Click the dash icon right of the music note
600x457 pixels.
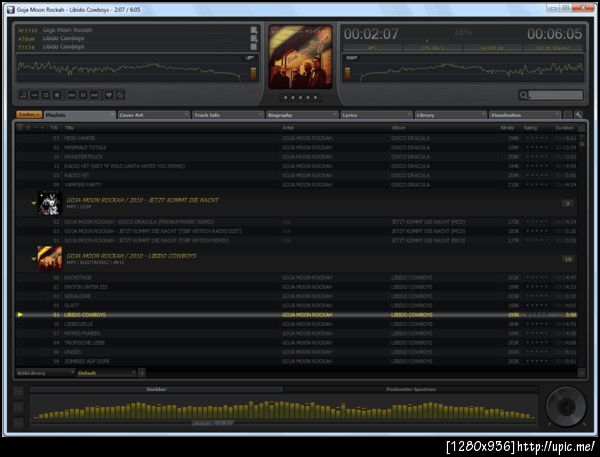point(34,95)
